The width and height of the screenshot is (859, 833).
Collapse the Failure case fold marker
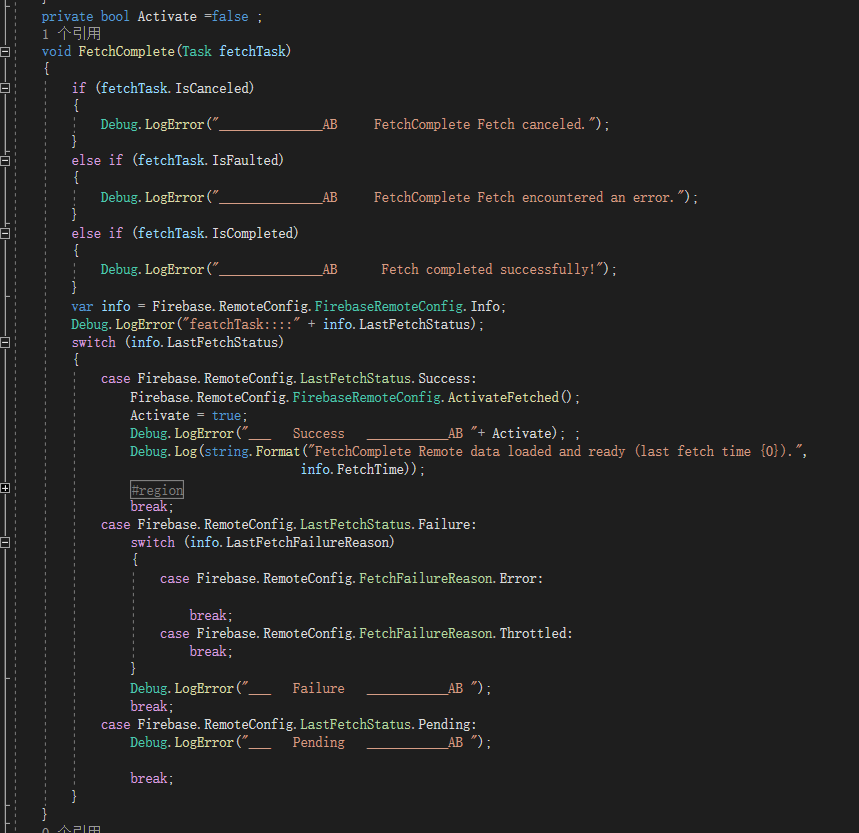click(5, 523)
